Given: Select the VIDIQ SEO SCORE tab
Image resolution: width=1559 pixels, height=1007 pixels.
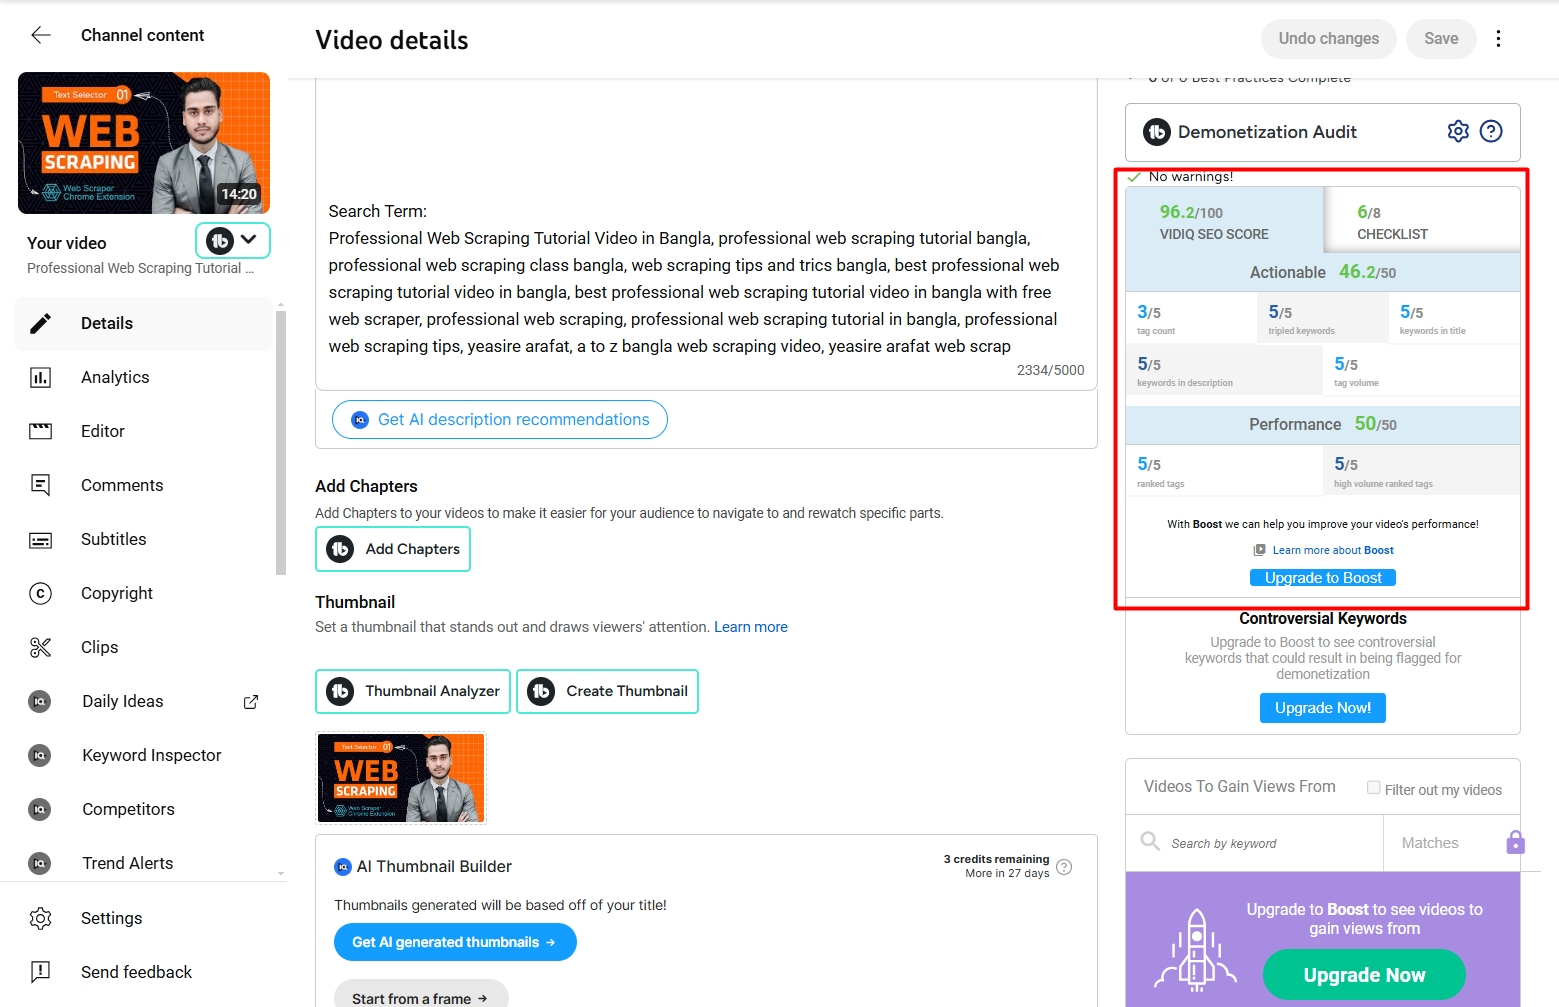Looking at the screenshot, I should 1225,221.
